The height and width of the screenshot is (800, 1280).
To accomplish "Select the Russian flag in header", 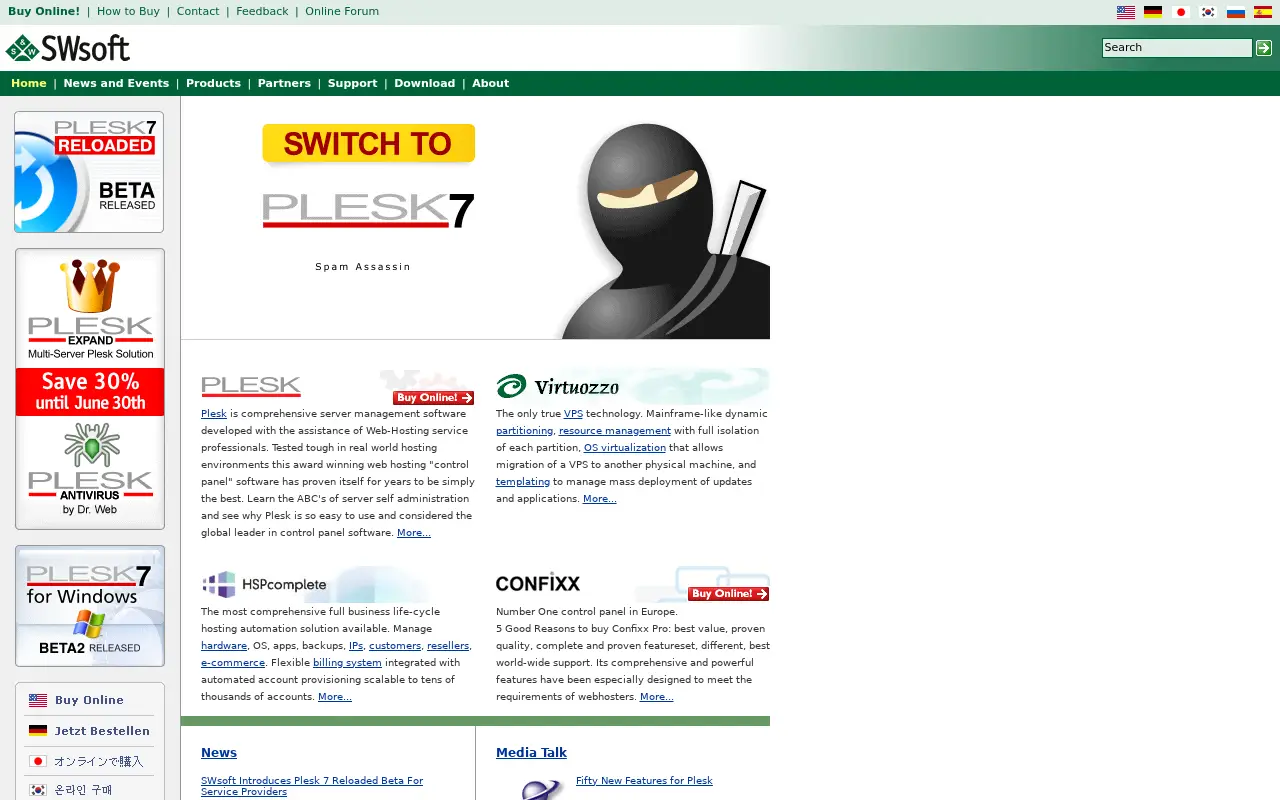I will point(1236,12).
